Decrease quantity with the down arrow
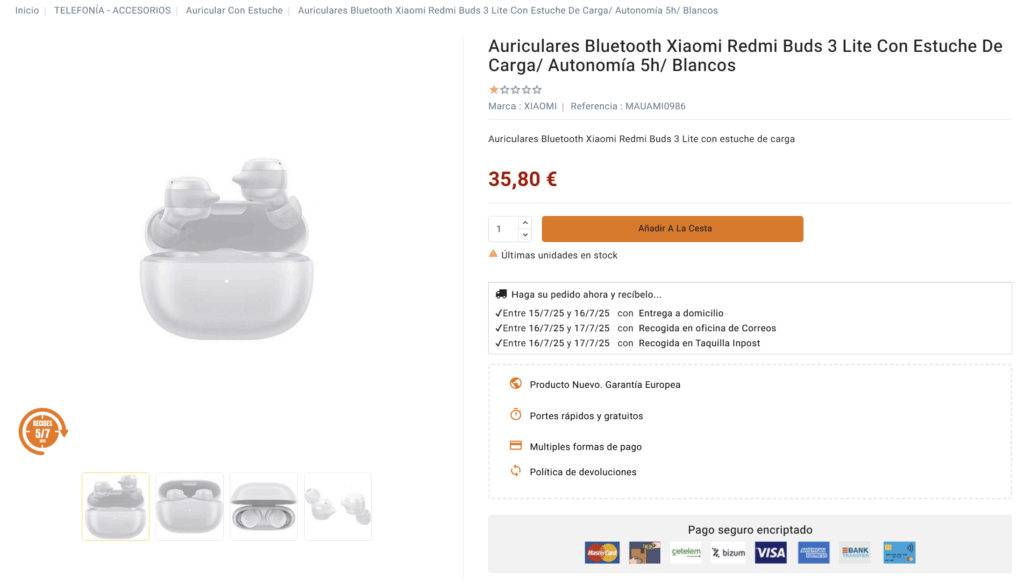 (525, 235)
